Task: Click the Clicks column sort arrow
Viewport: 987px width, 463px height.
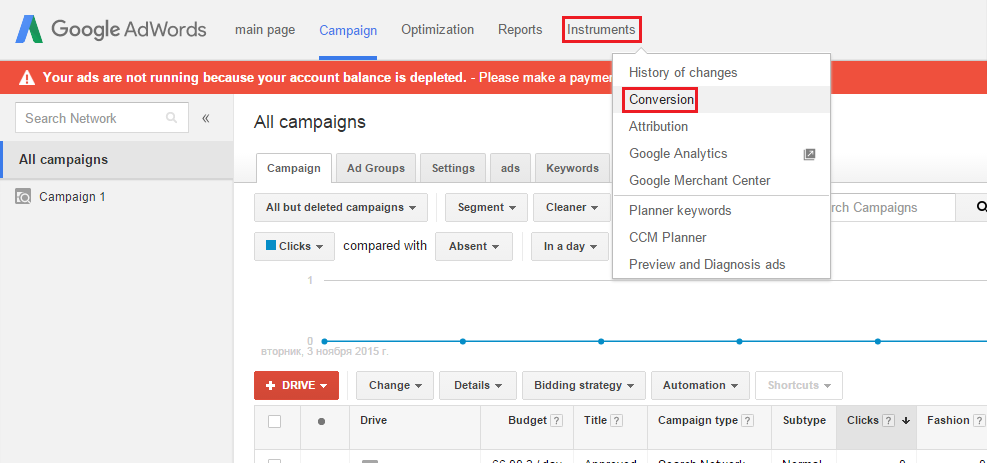Action: pyautogui.click(x=906, y=421)
